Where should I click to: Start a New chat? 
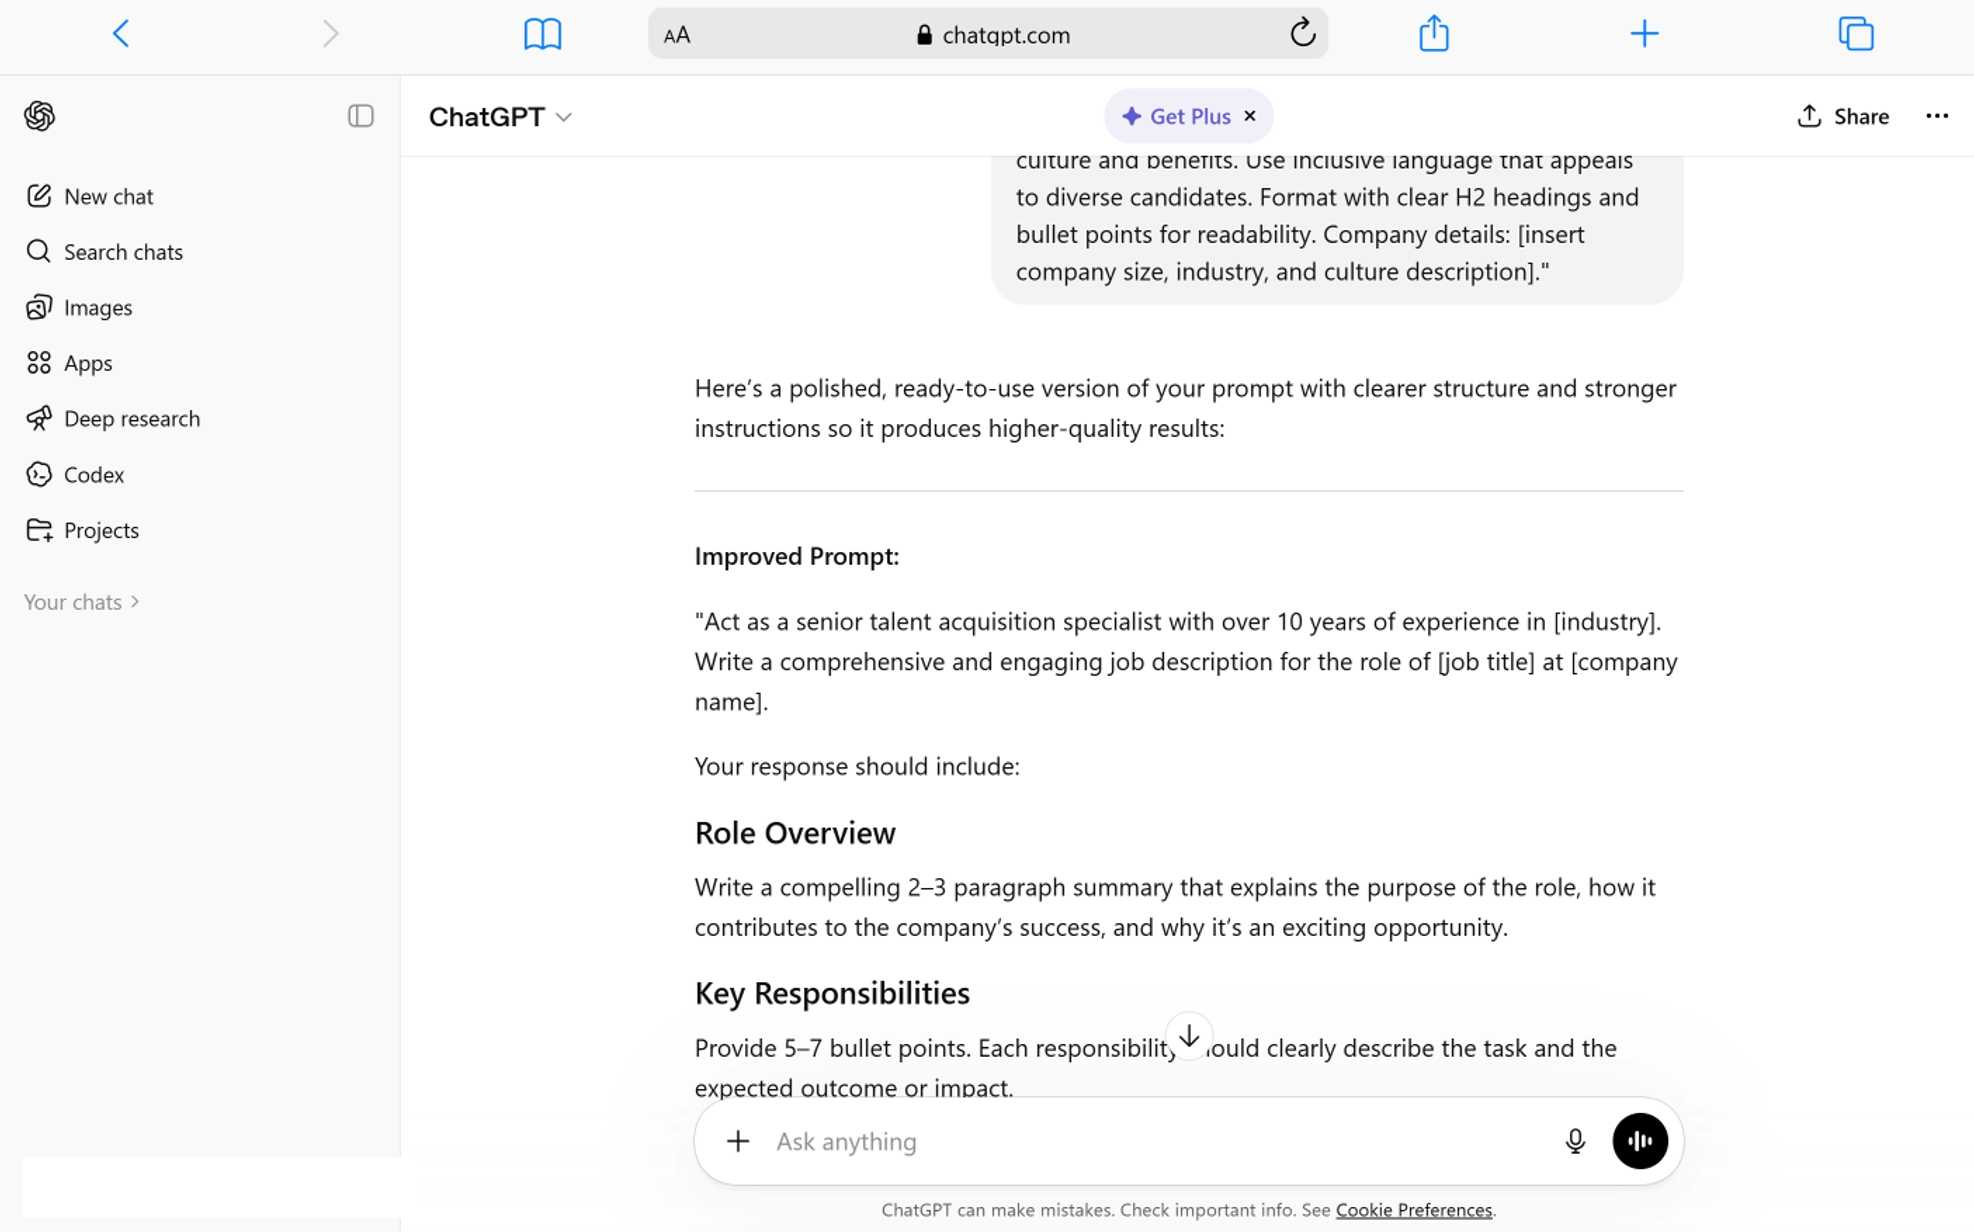coord(90,196)
